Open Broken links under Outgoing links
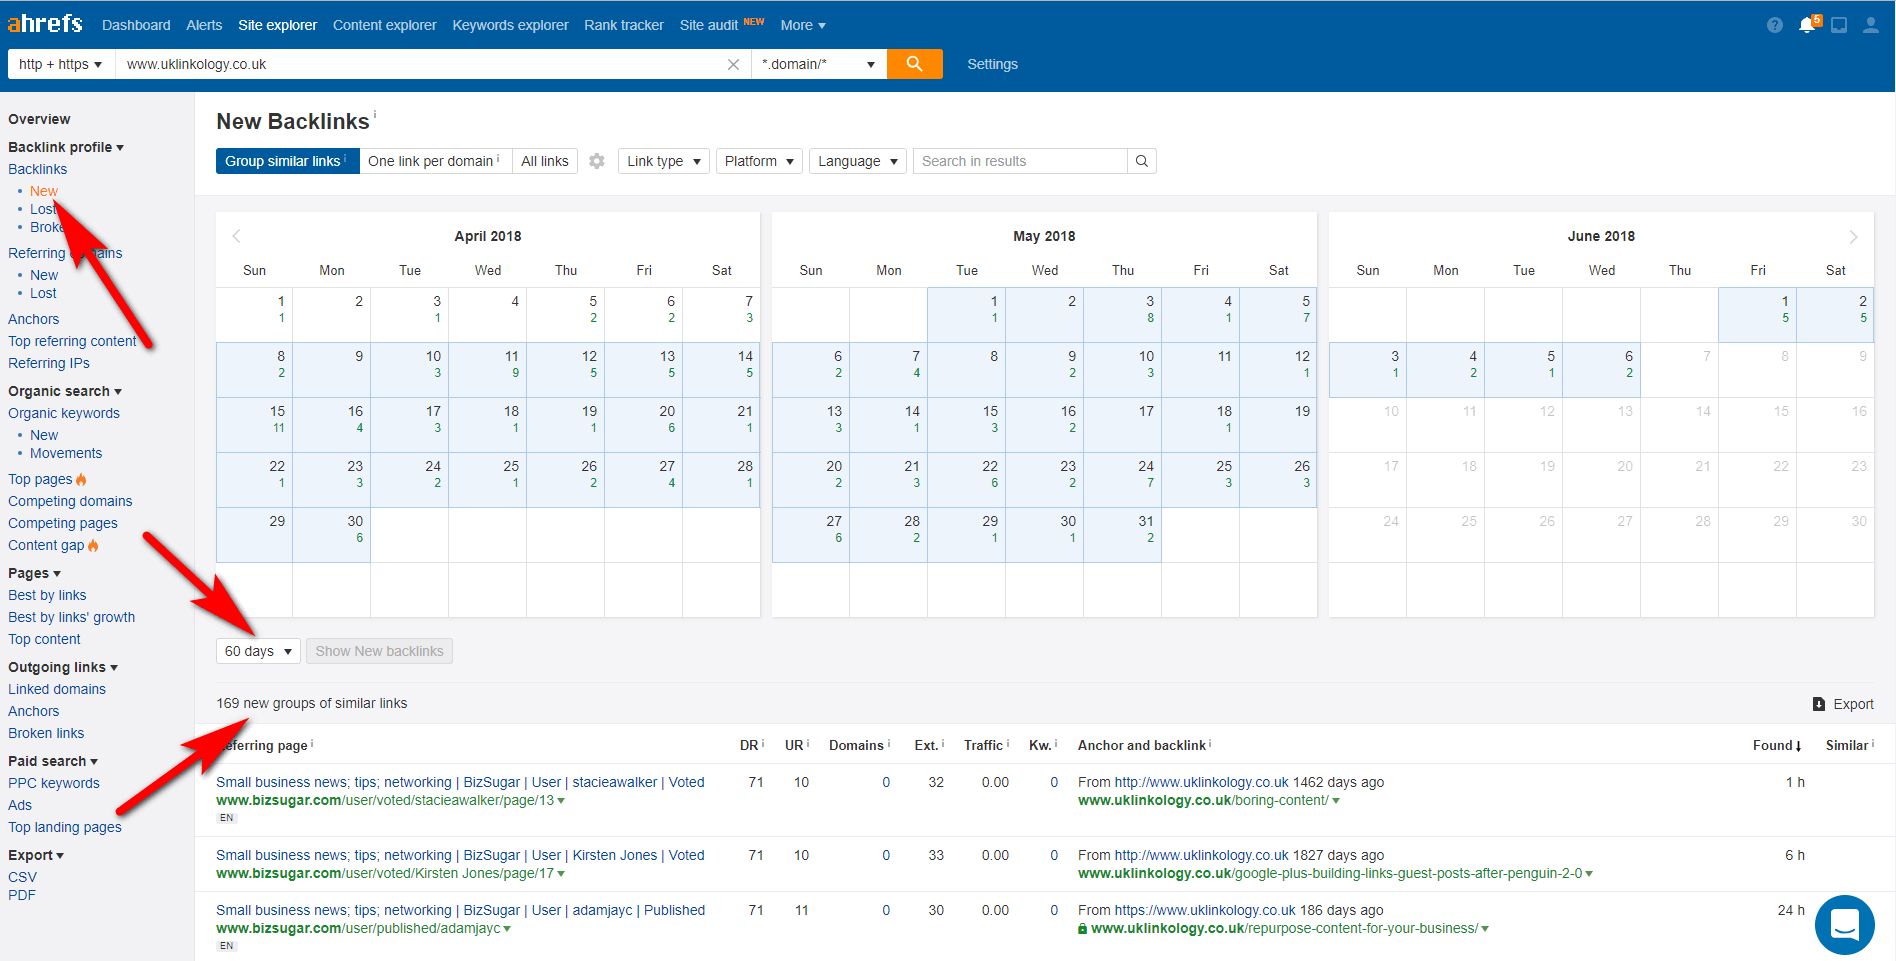Image resolution: width=1896 pixels, height=961 pixels. (46, 733)
